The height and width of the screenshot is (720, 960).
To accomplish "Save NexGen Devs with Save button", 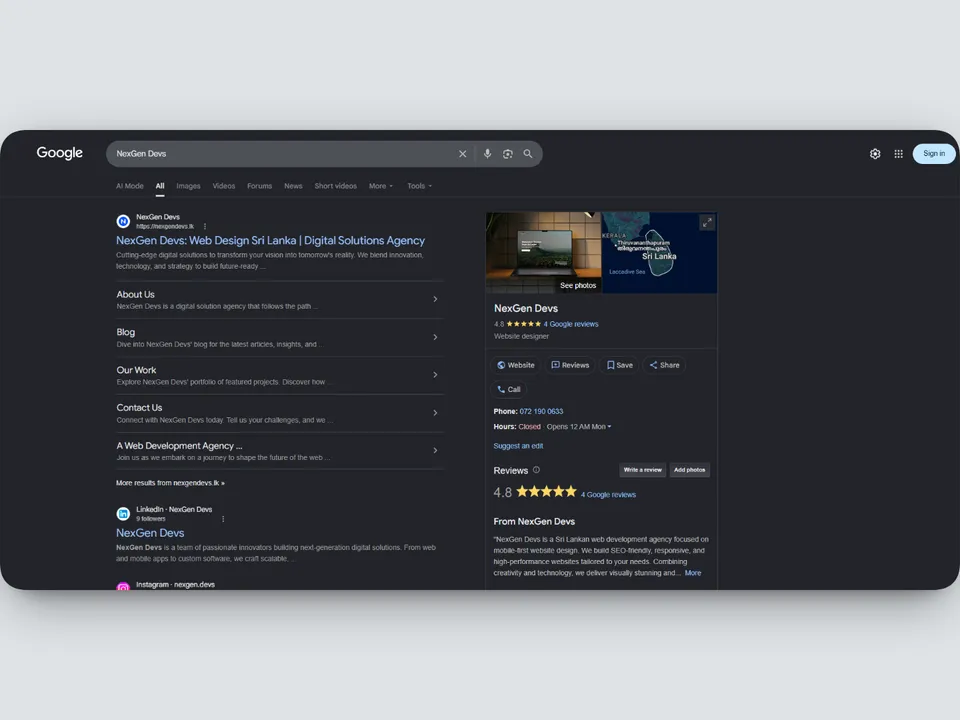I will 620,366.
